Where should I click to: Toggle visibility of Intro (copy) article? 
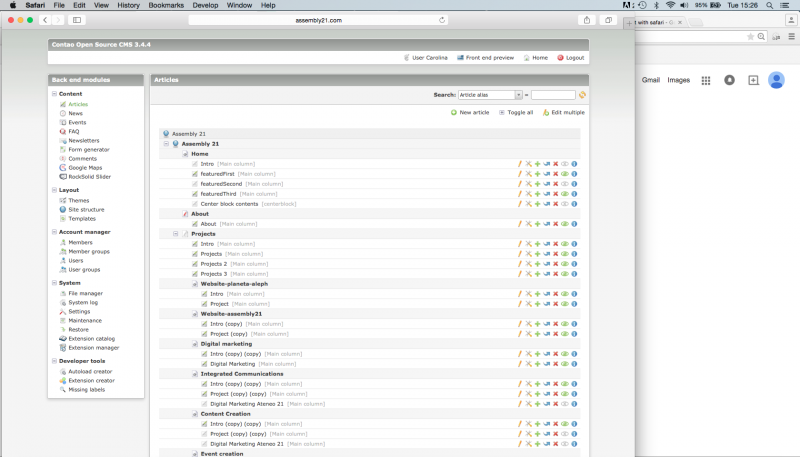(565, 324)
